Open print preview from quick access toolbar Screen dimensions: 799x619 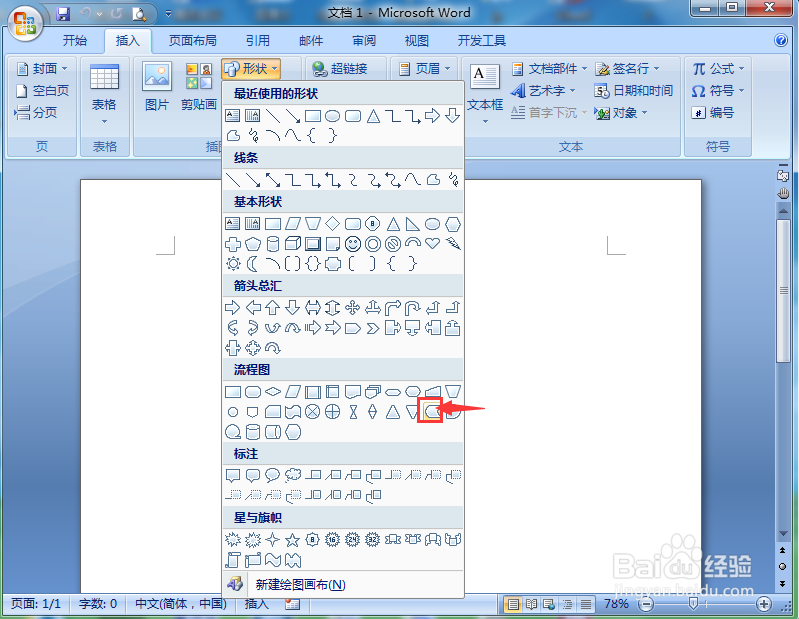[139, 14]
